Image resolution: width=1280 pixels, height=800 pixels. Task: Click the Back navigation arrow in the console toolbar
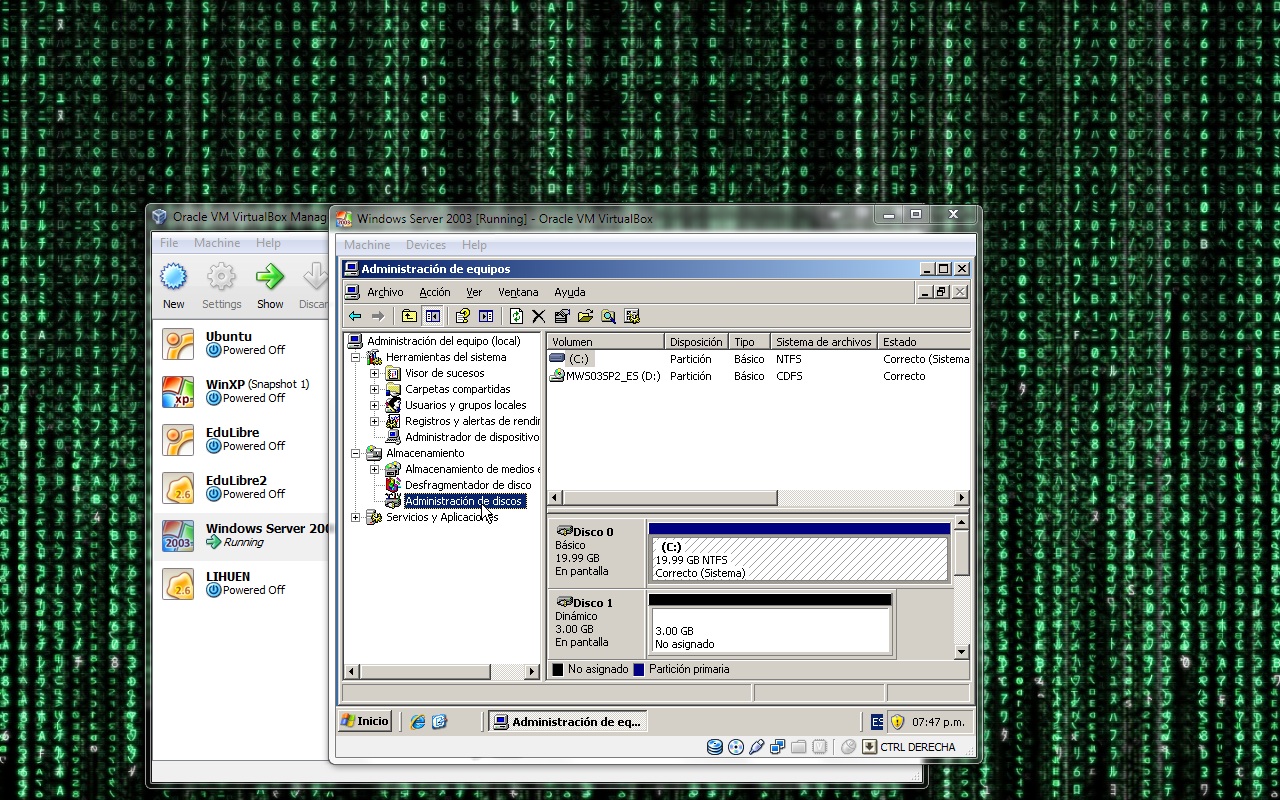[x=354, y=316]
